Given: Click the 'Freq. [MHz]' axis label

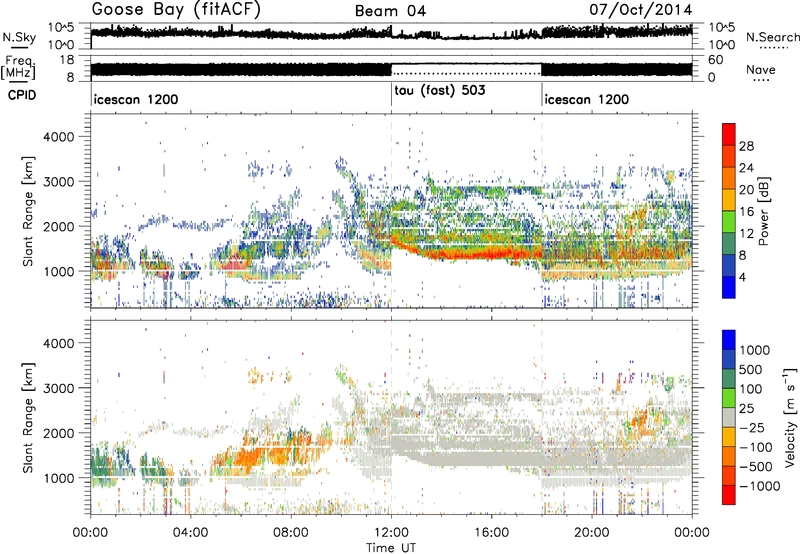Looking at the screenshot, I should (19, 67).
